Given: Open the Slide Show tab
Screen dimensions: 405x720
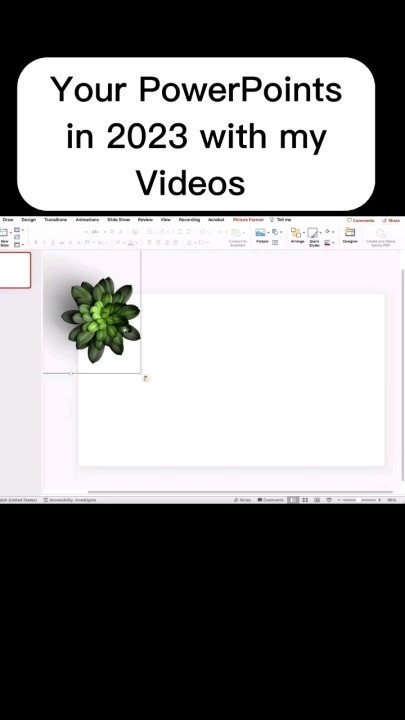Looking at the screenshot, I should (x=119, y=220).
